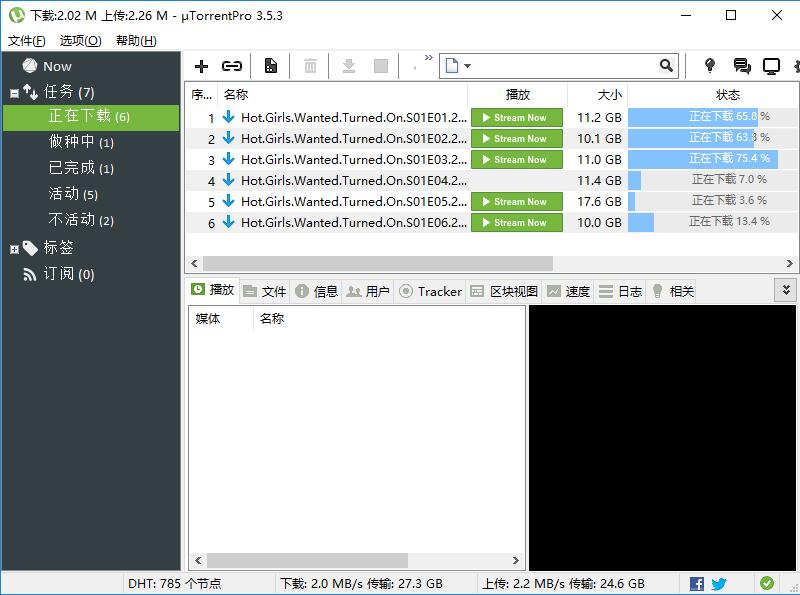Switch to the 相关 tab
Screen dimensions: 800x595
click(673, 291)
